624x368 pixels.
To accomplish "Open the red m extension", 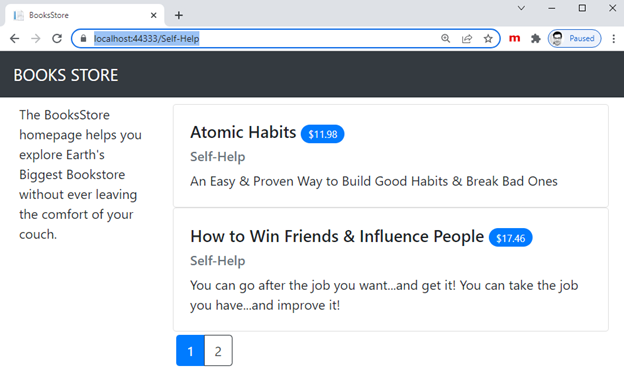I will (x=515, y=39).
